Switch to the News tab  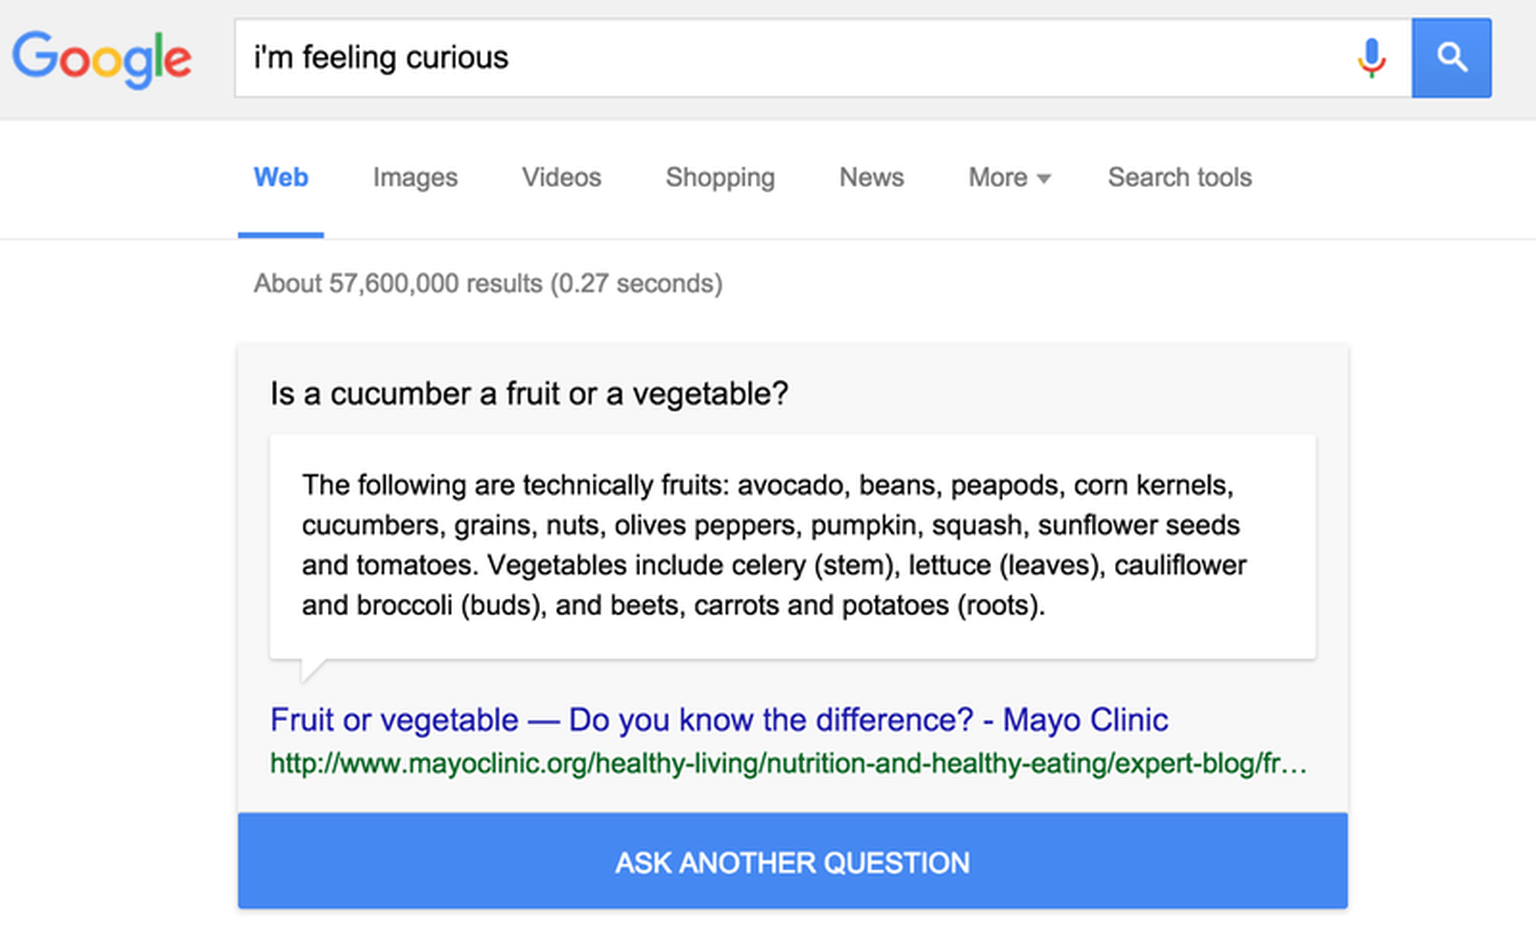pyautogui.click(x=871, y=178)
